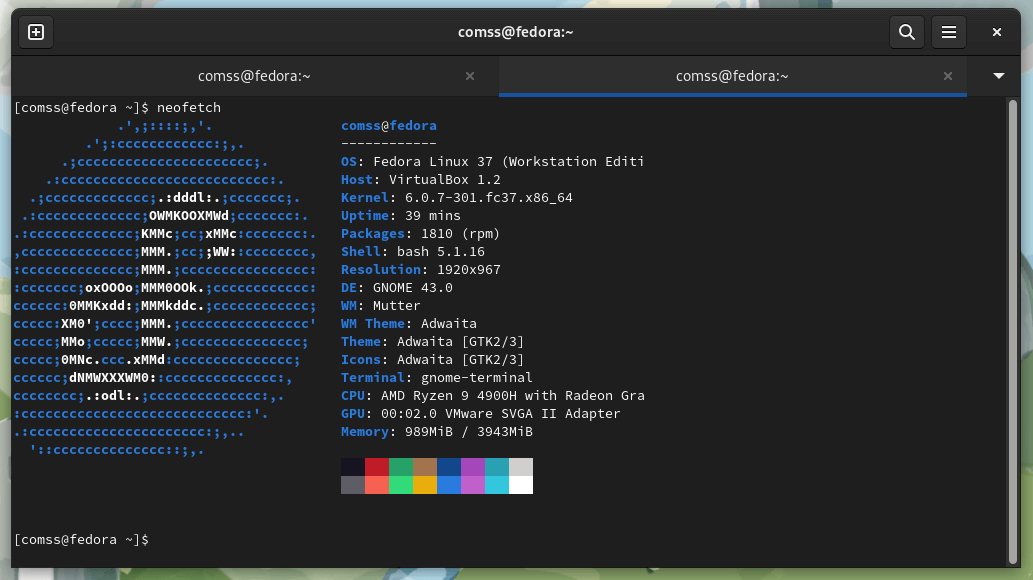Viewport: 1033px width, 580px height.
Task: Click the 'Shell: bash 5.1.16' line
Action: [412, 251]
